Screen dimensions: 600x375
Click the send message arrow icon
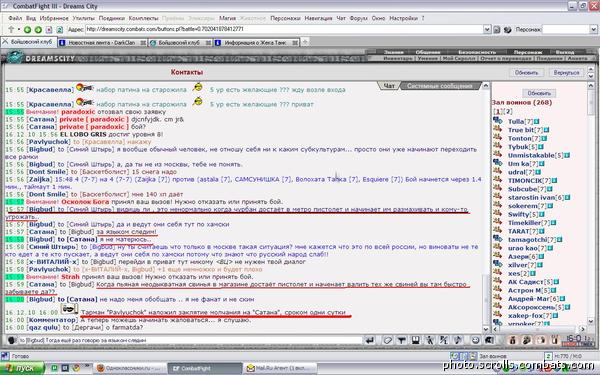click(370, 340)
